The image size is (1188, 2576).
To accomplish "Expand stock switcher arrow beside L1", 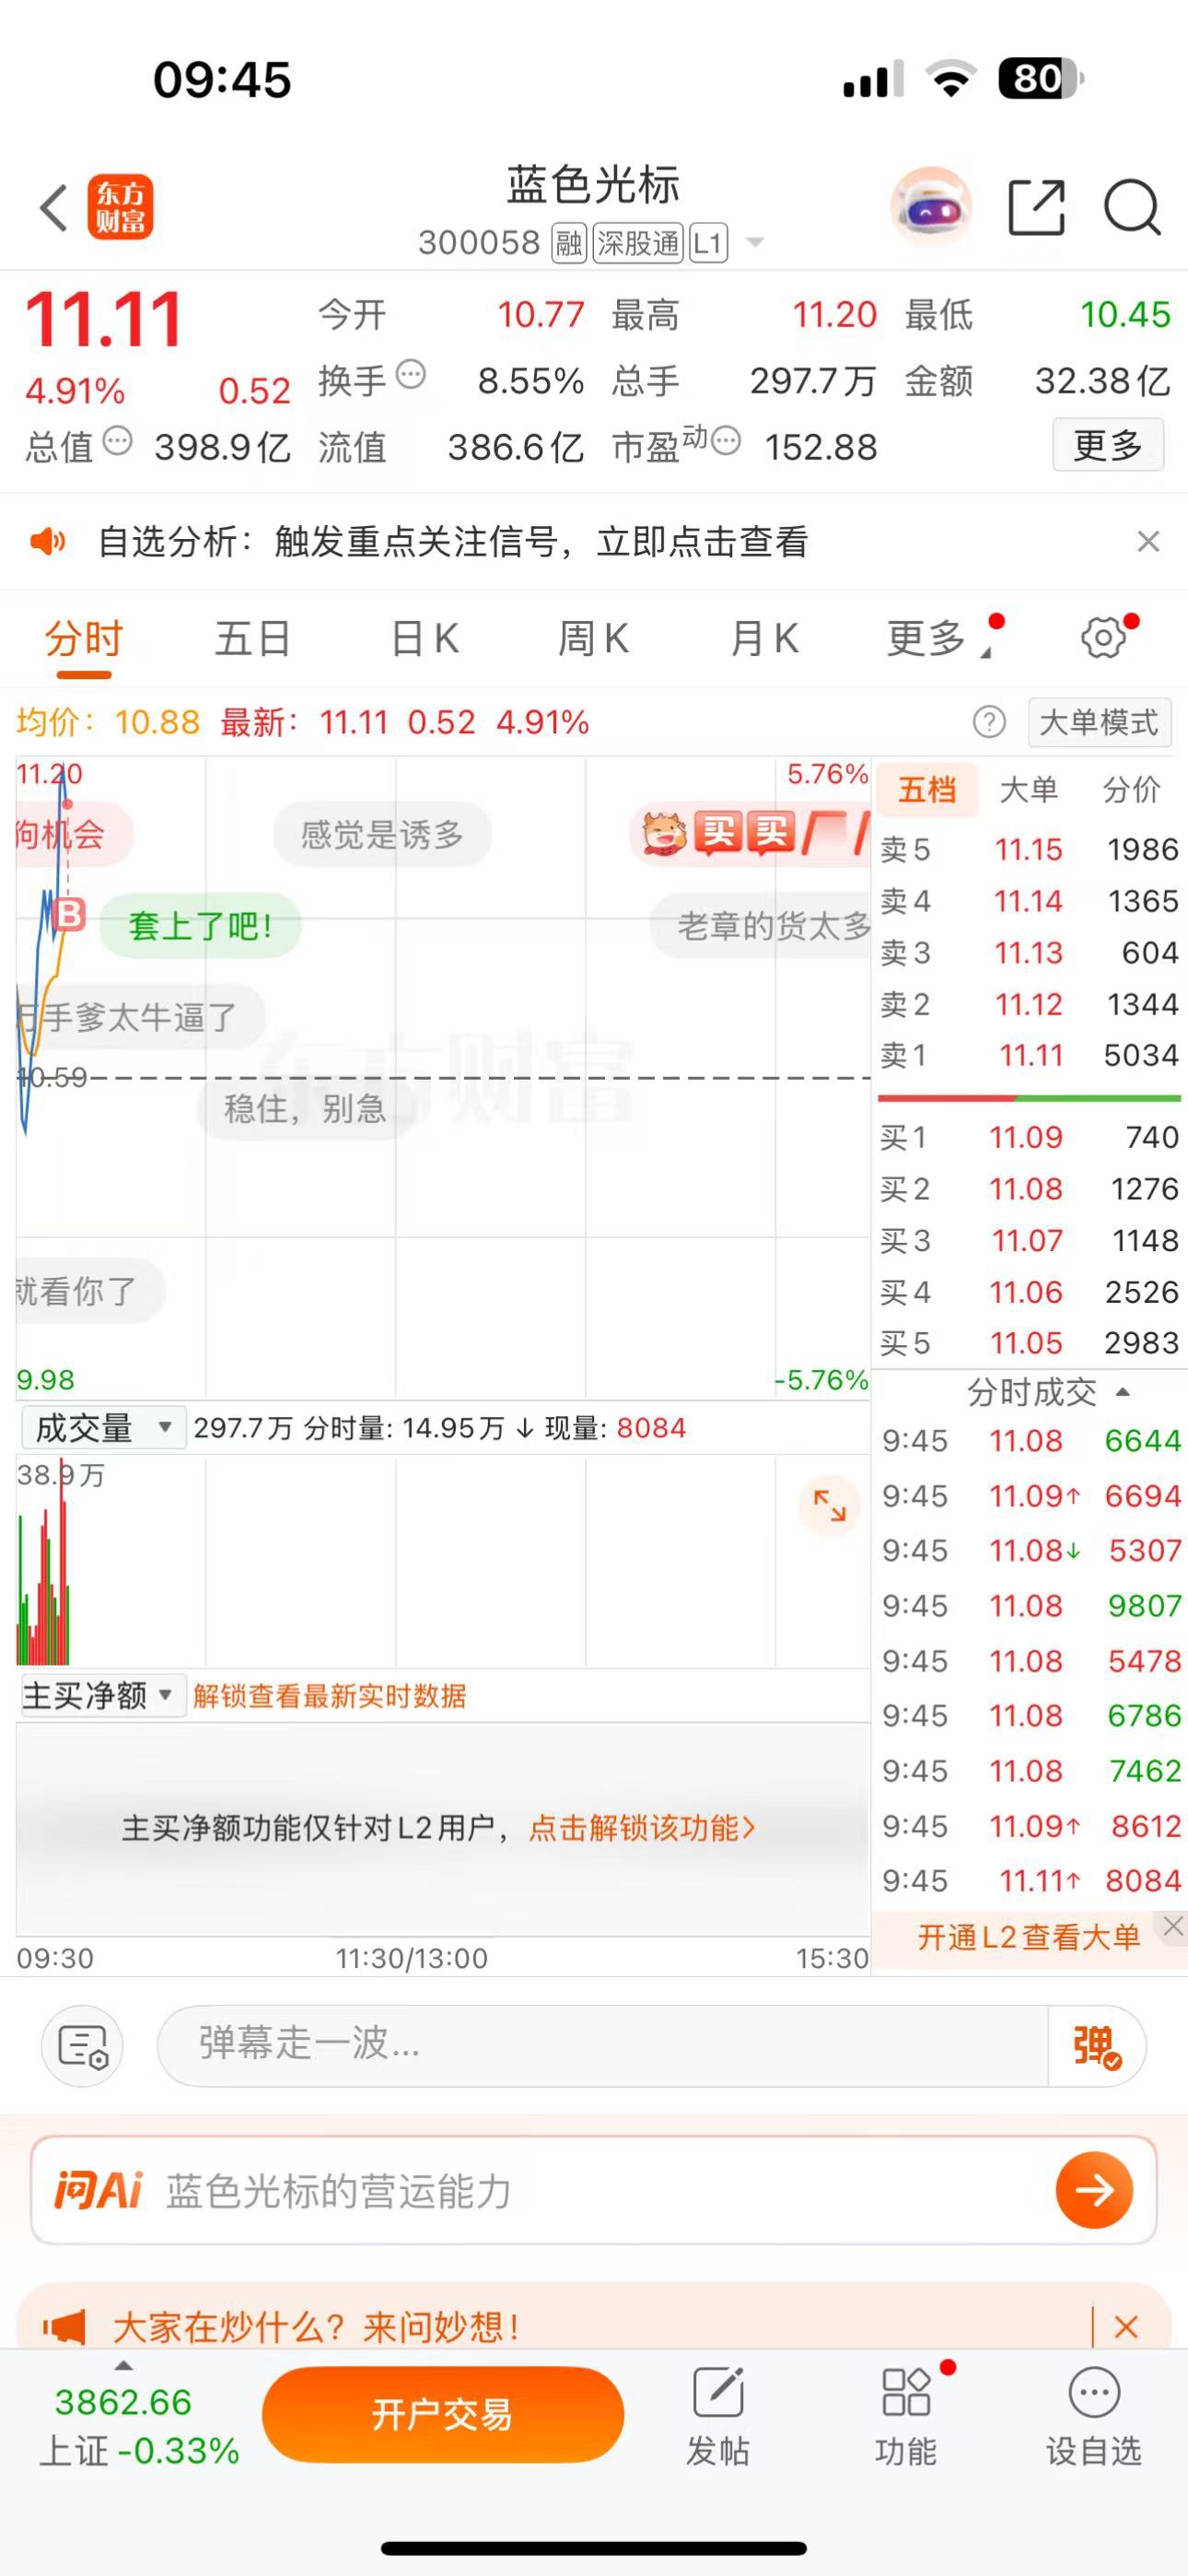I will tap(756, 243).
